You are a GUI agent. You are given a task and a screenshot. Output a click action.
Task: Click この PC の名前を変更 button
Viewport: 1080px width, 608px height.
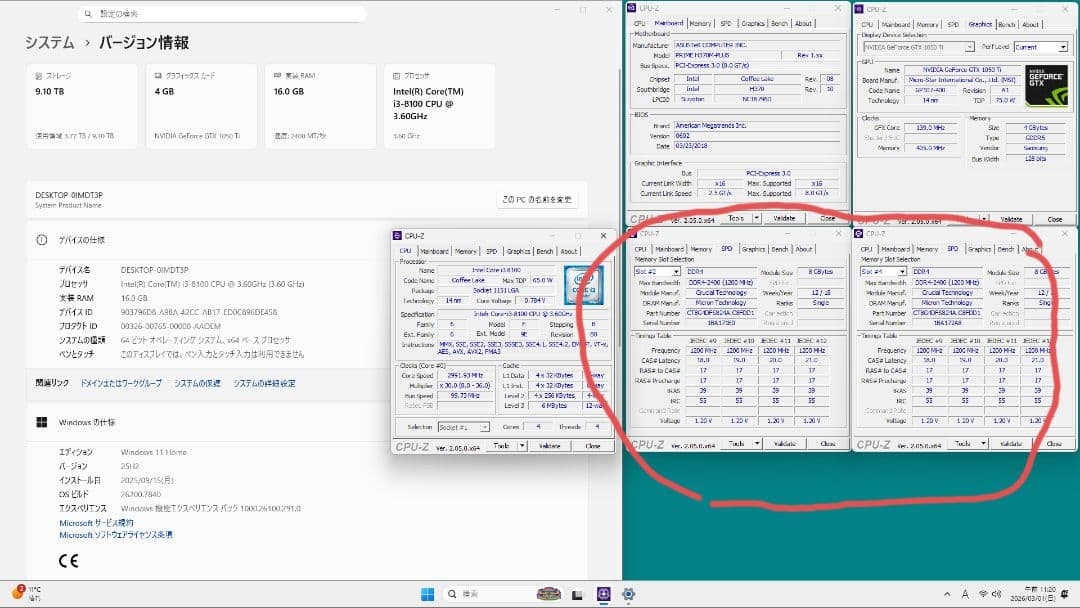(x=537, y=200)
